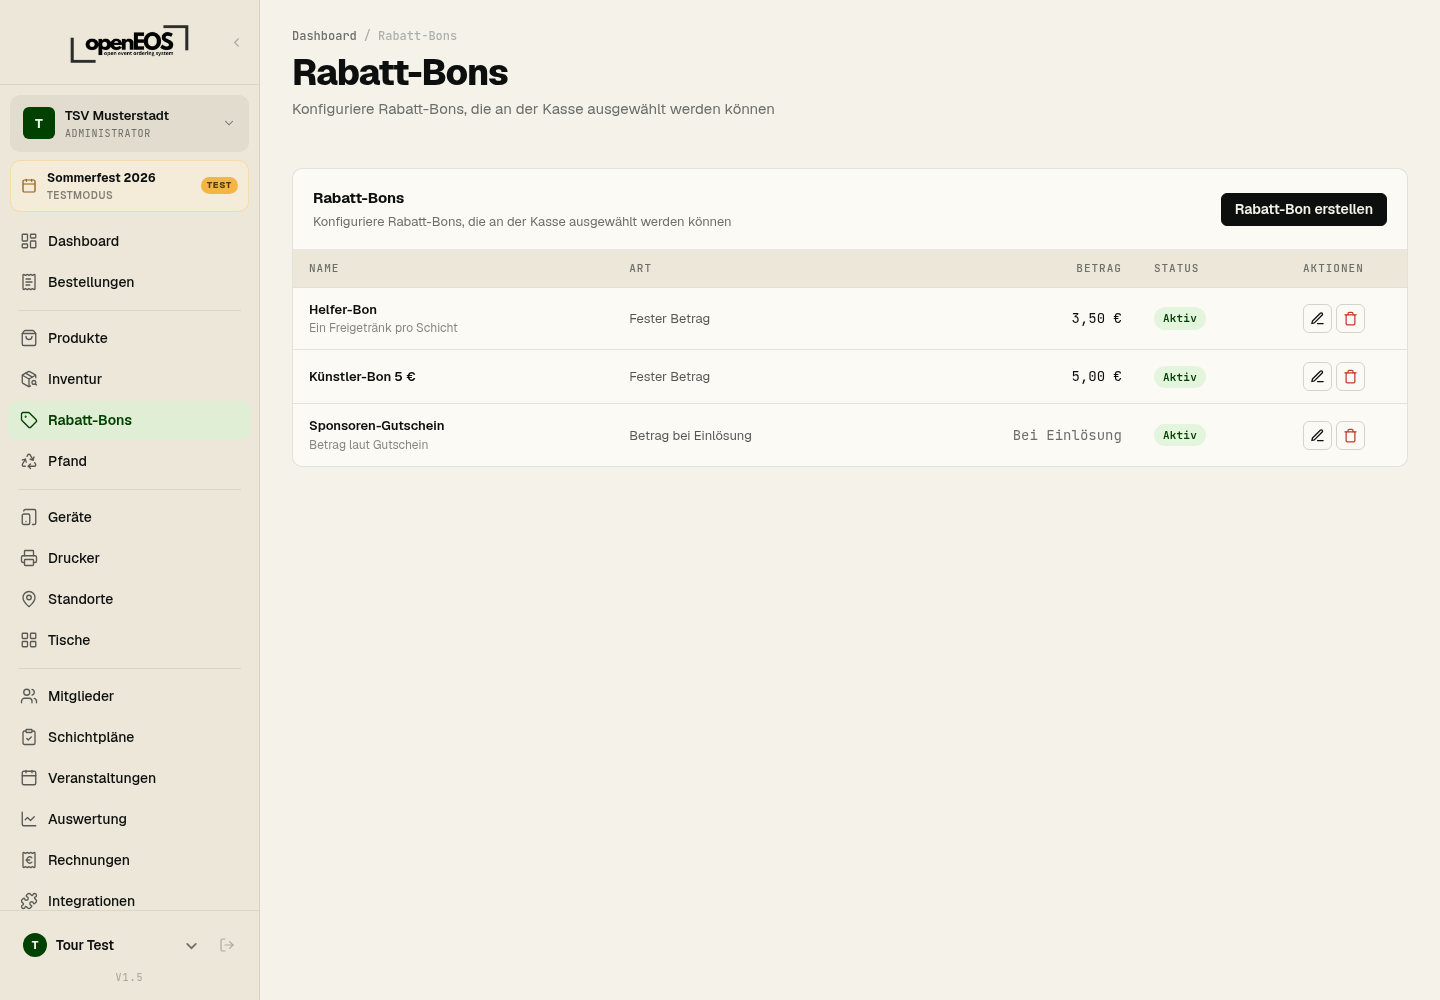Screen dimensions: 1440x1000
Task: Click Rabatt-Bon erstellen button
Action: (x=1303, y=209)
